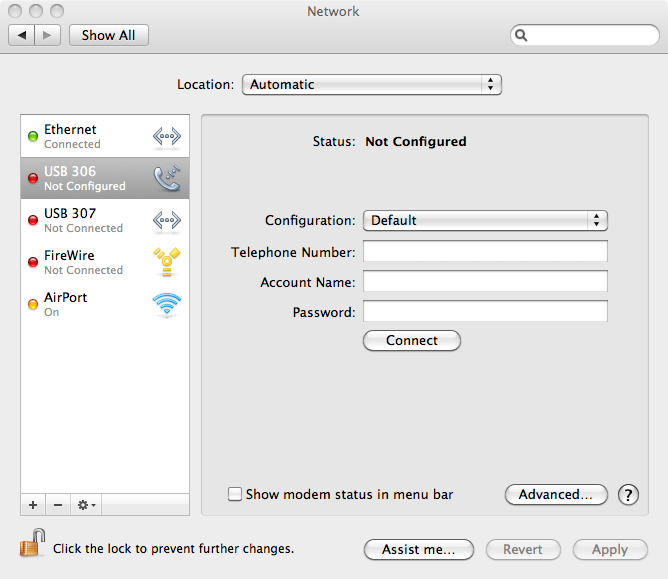Click the Assist me button

pos(419,549)
